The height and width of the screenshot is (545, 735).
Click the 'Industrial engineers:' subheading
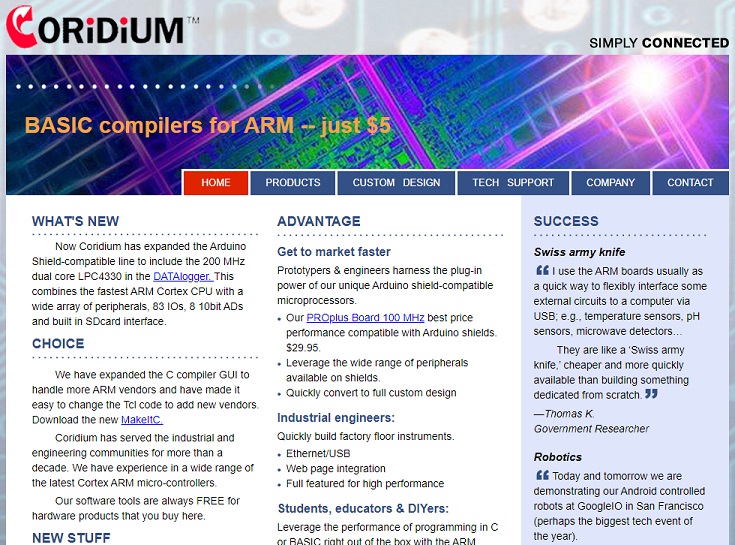click(336, 417)
